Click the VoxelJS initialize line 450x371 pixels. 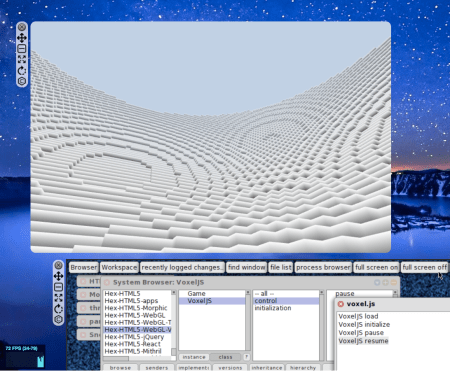pyautogui.click(x=364, y=324)
